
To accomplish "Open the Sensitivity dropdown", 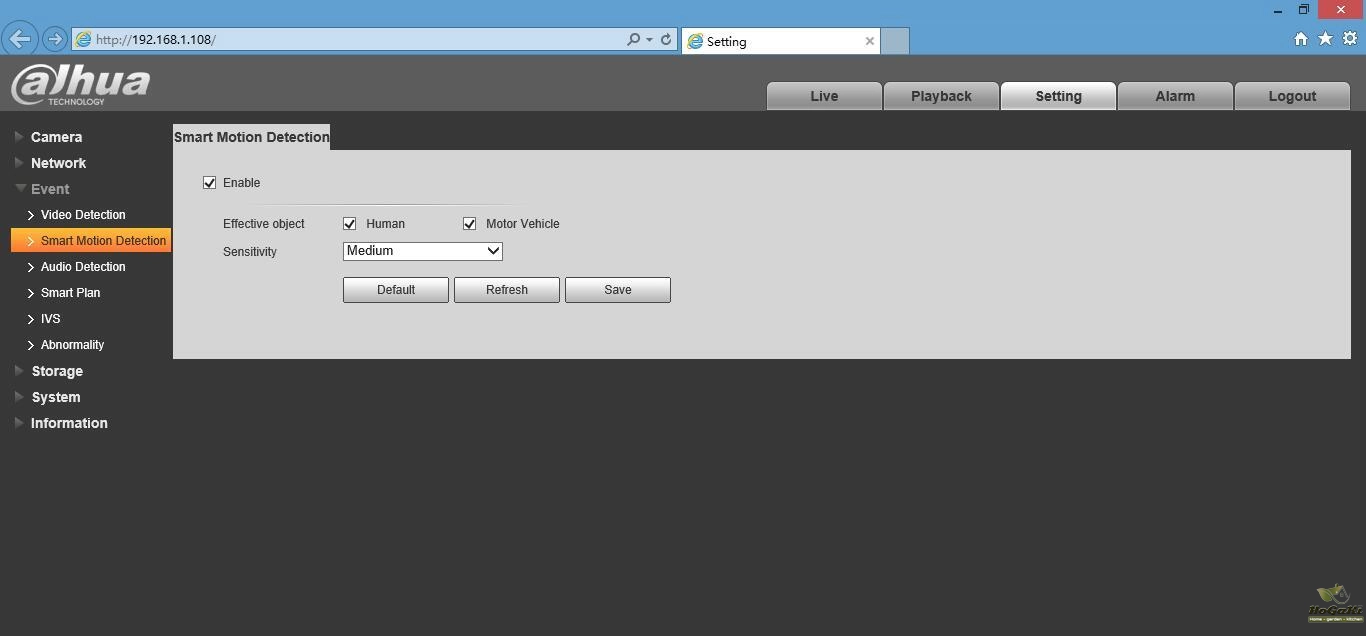I will 422,251.
